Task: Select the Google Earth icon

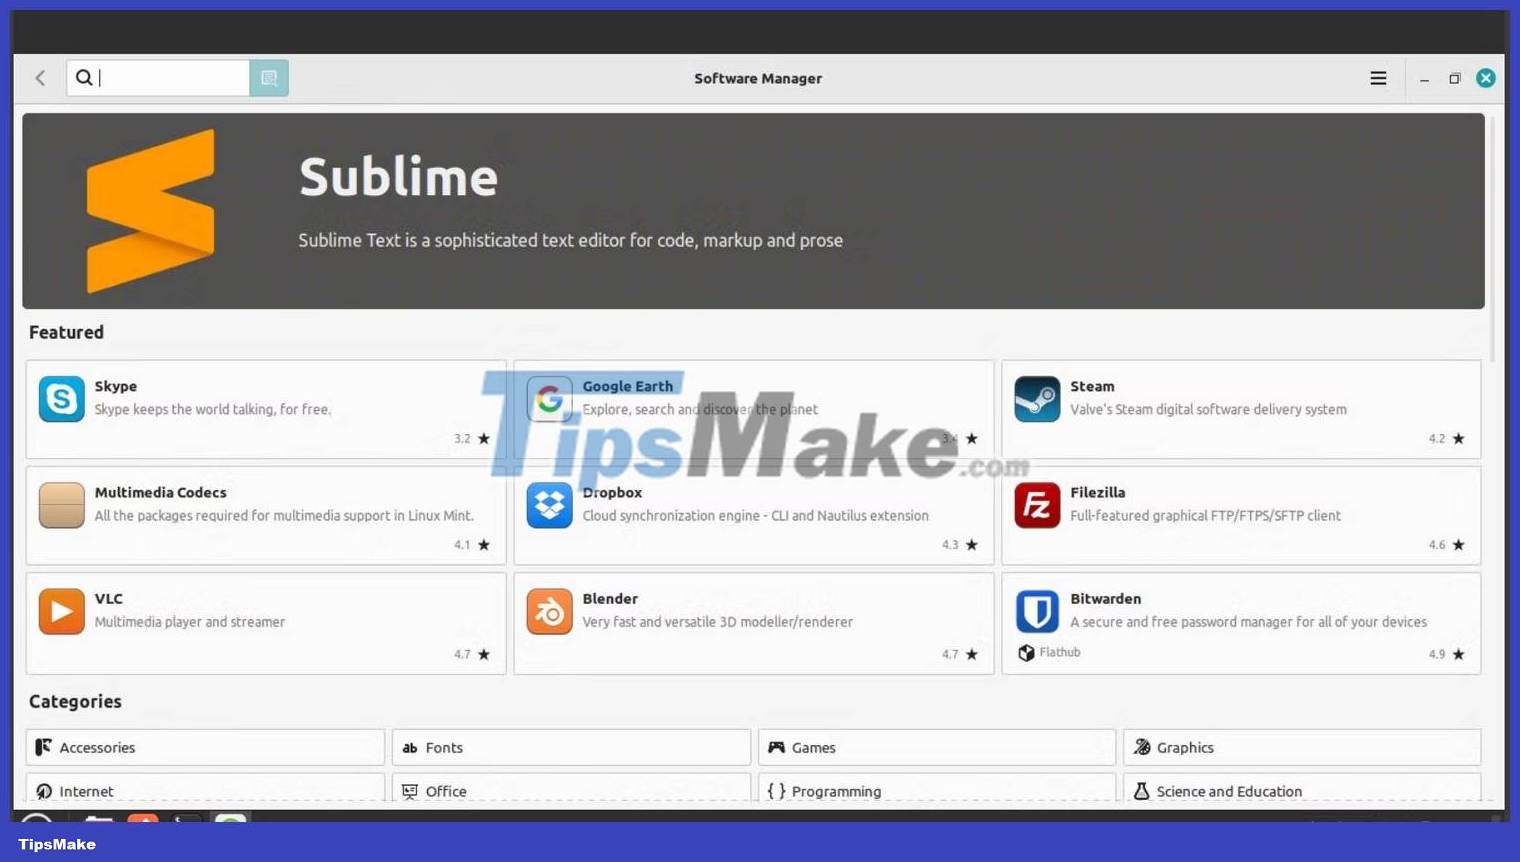Action: click(549, 399)
